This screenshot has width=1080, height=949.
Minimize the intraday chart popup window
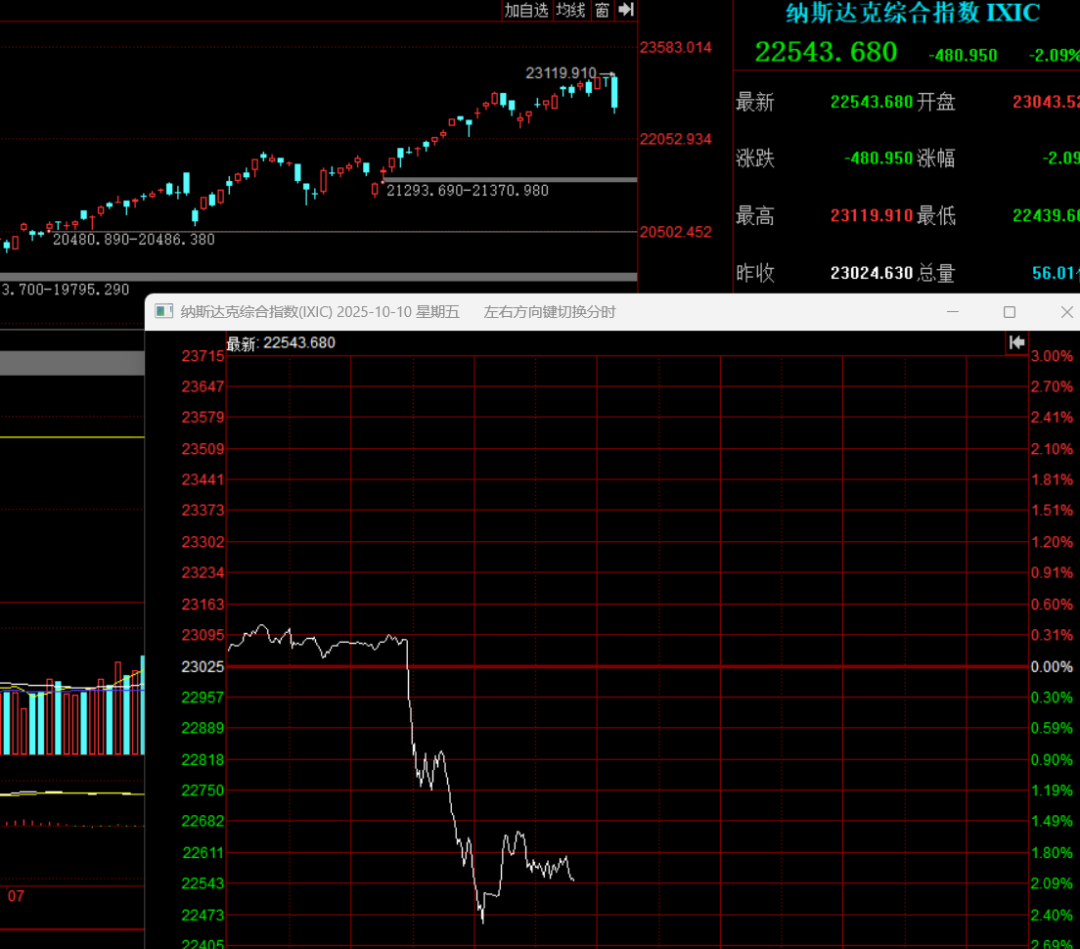[952, 312]
